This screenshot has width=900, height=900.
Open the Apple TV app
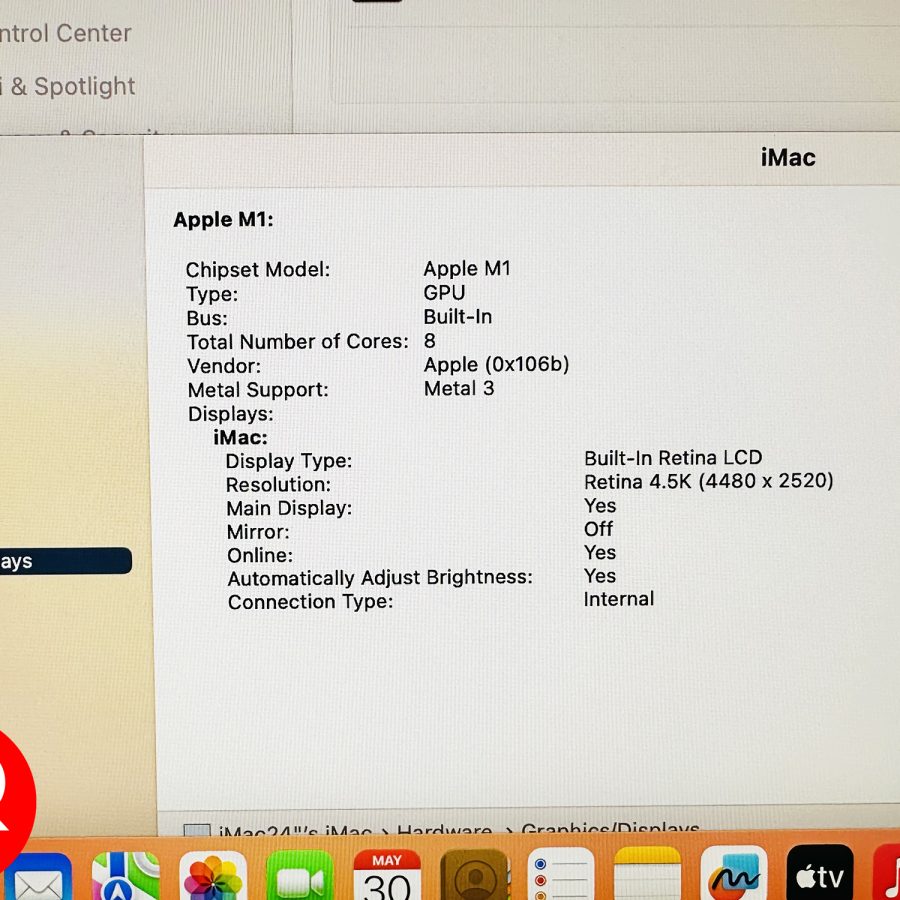820,872
